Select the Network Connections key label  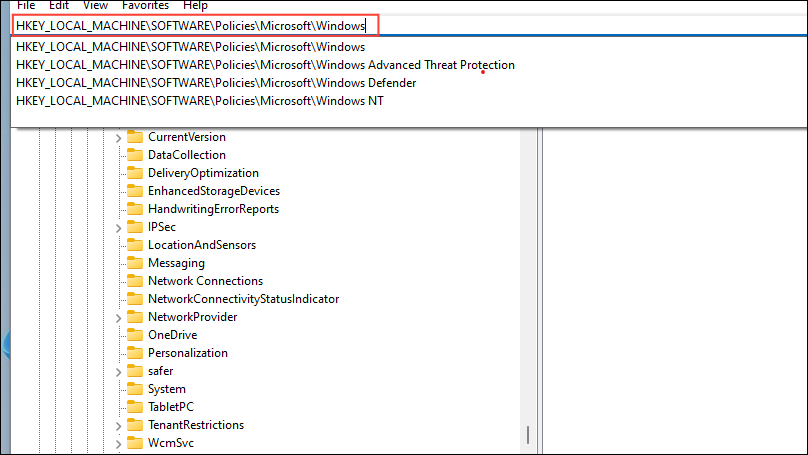pos(206,281)
